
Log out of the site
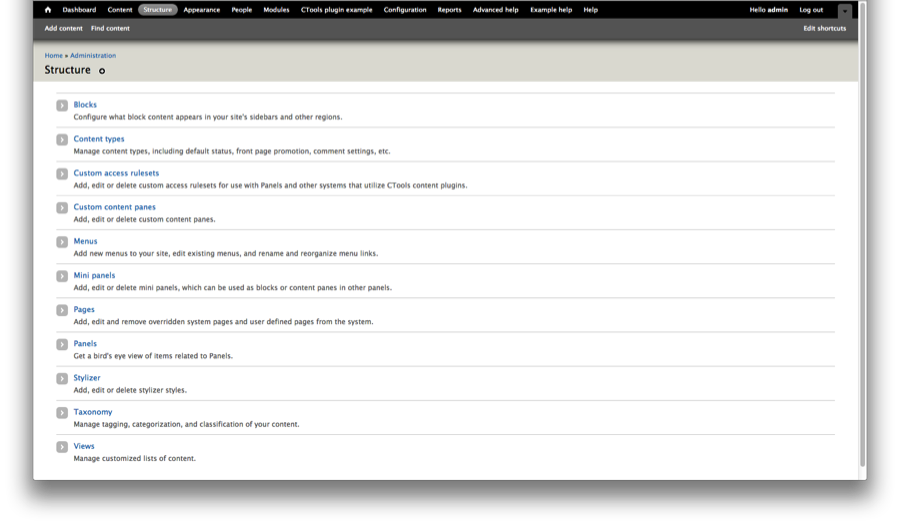click(811, 10)
